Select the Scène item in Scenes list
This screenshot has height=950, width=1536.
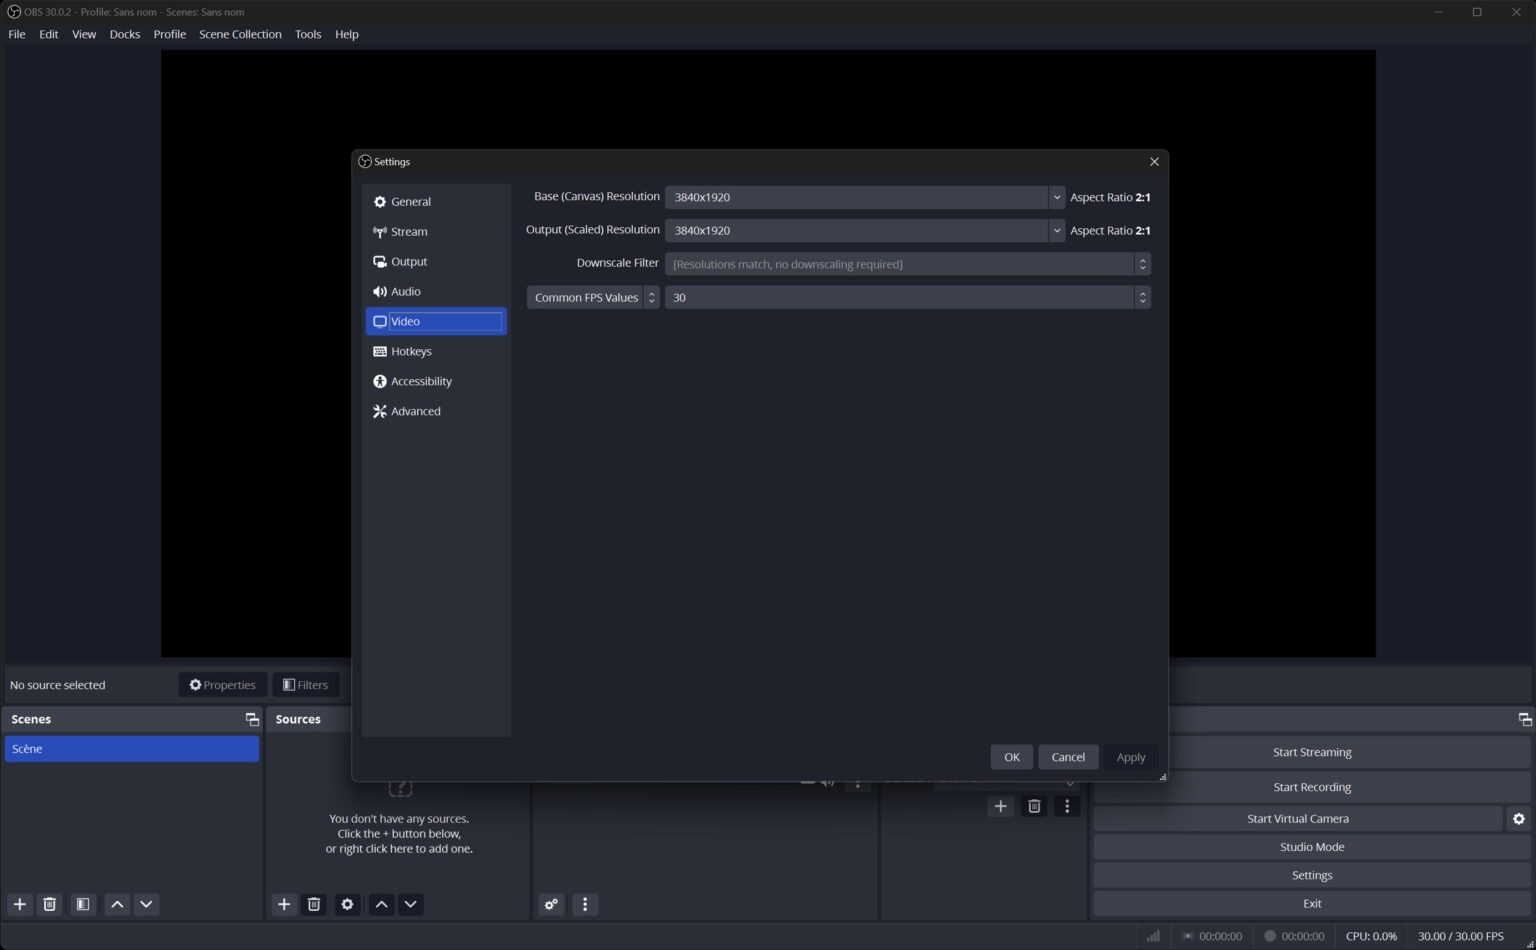click(x=131, y=749)
